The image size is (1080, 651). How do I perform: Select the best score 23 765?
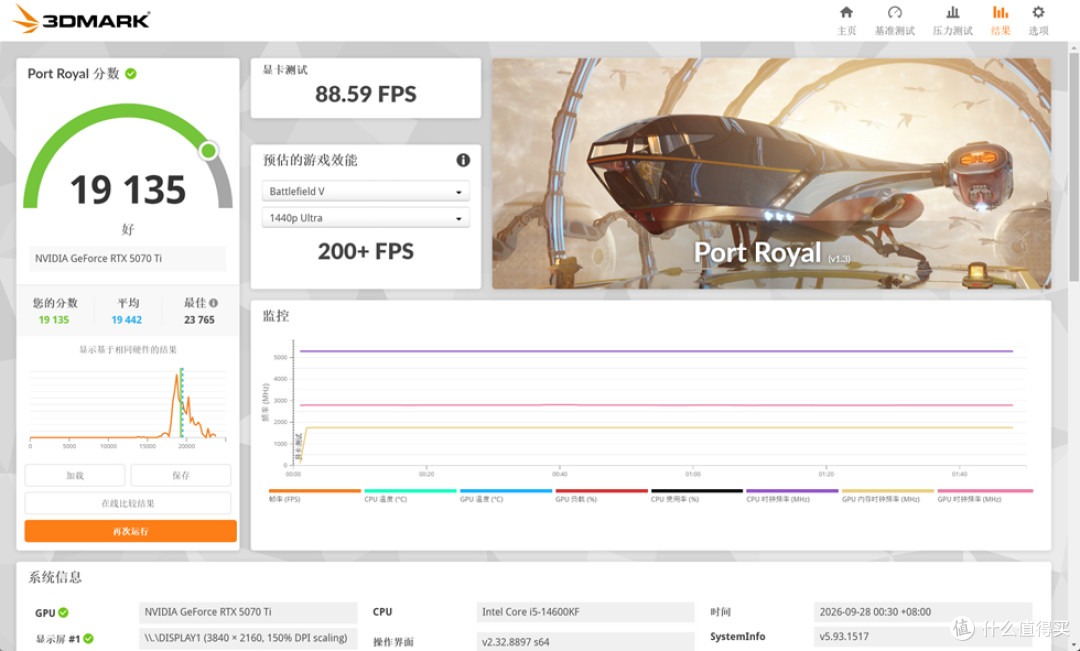point(199,320)
